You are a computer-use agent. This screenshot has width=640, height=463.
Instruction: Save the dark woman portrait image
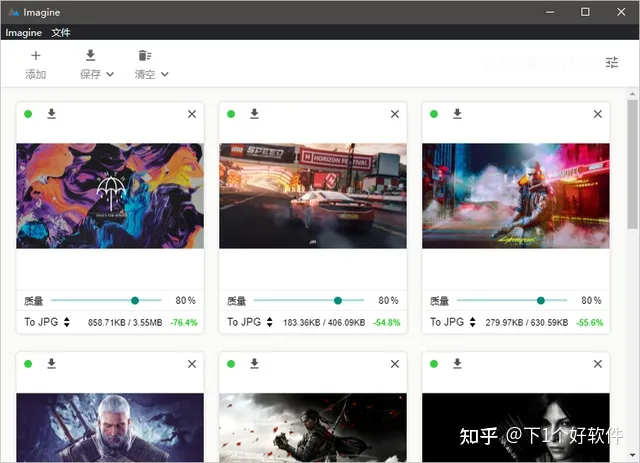pos(457,363)
